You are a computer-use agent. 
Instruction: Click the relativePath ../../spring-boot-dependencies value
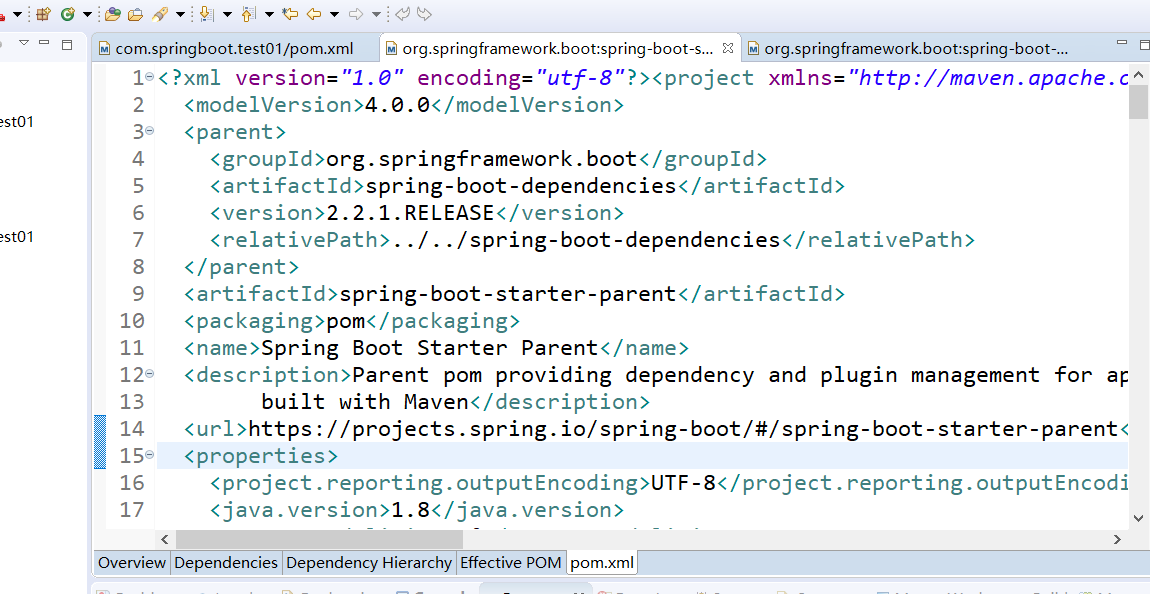tap(585, 240)
